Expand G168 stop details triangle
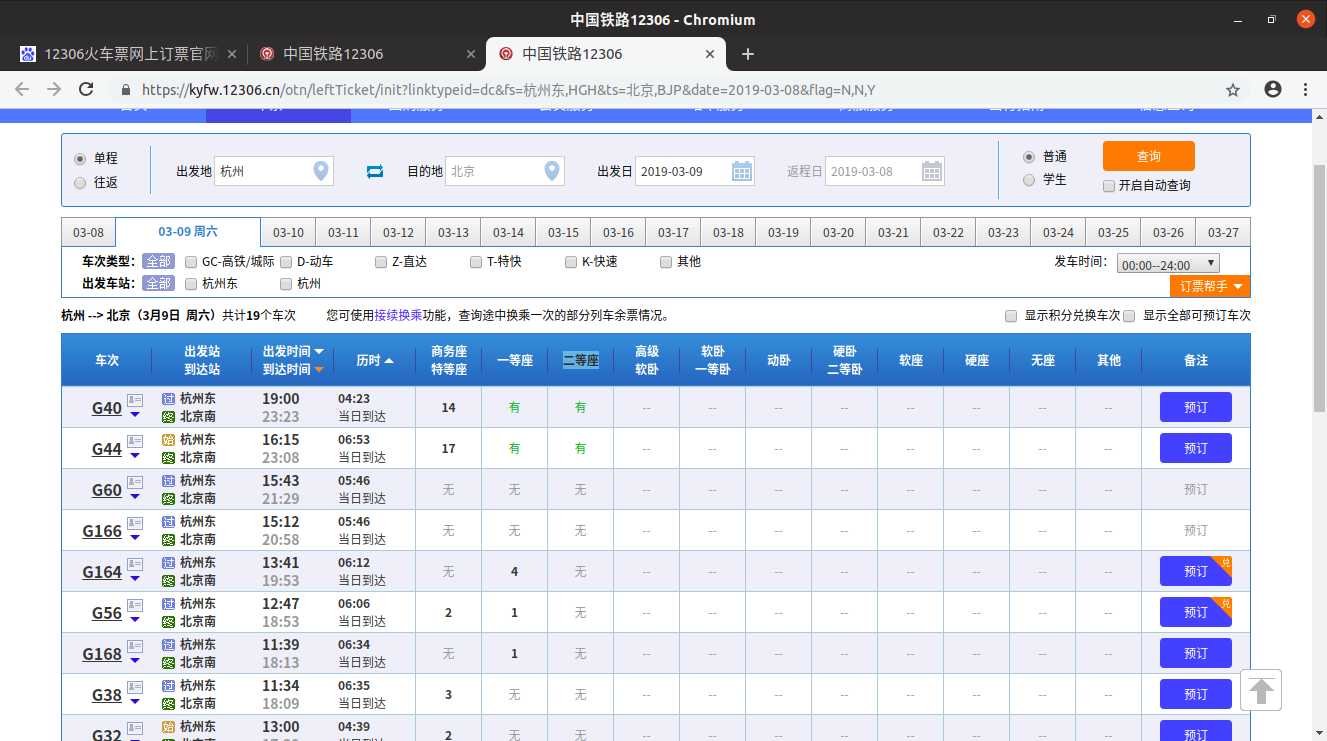Image resolution: width=1327 pixels, height=741 pixels. [135, 662]
